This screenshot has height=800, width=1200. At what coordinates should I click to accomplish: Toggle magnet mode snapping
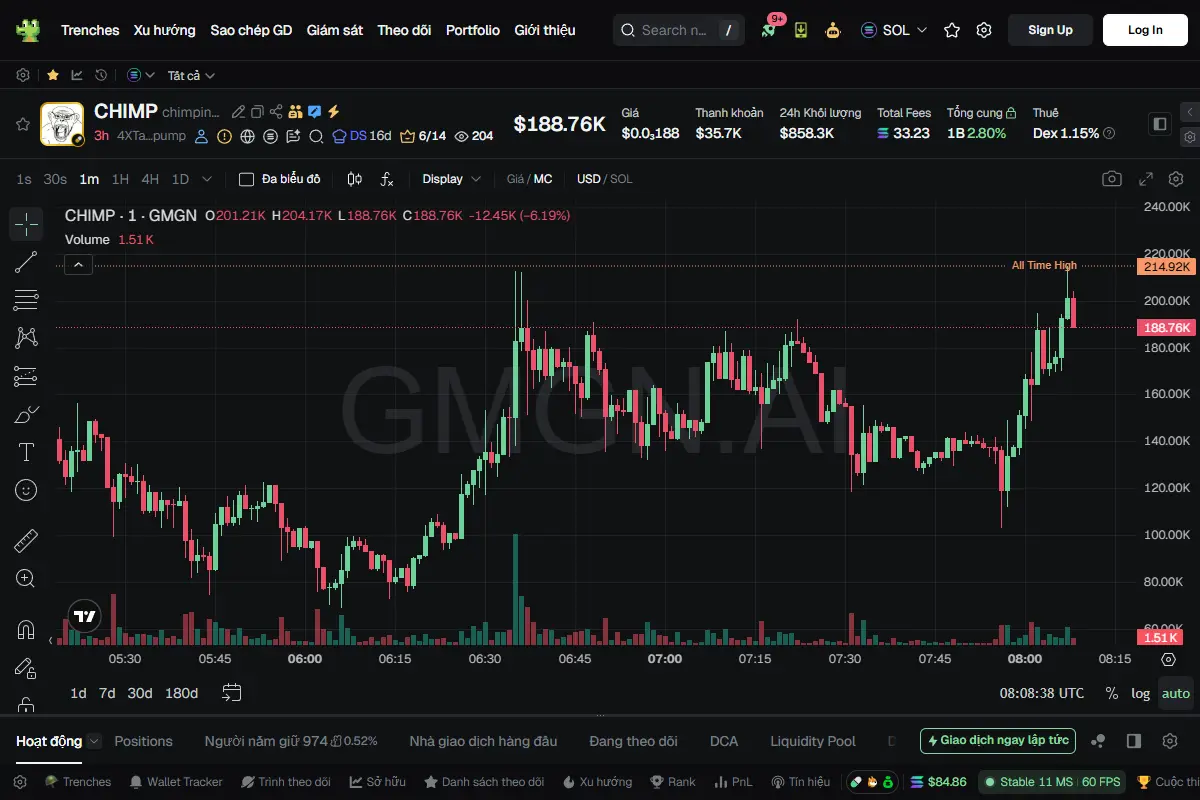click(x=26, y=630)
